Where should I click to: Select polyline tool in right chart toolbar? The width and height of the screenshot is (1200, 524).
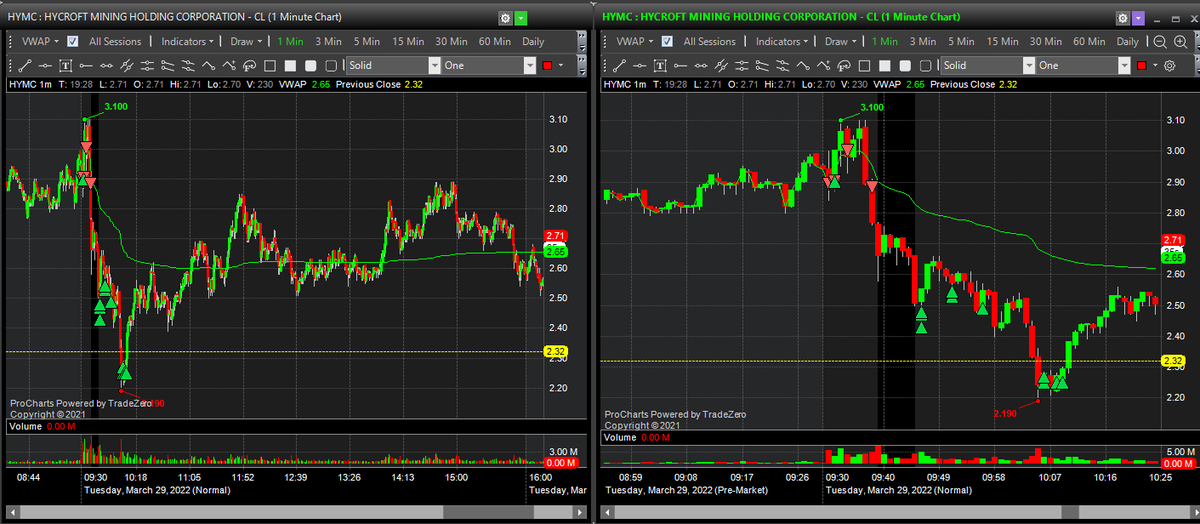click(x=803, y=65)
